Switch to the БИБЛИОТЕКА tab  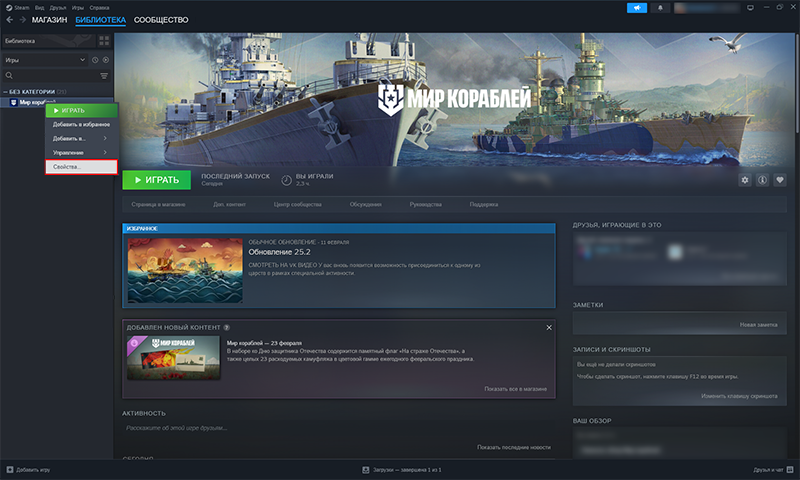click(101, 20)
